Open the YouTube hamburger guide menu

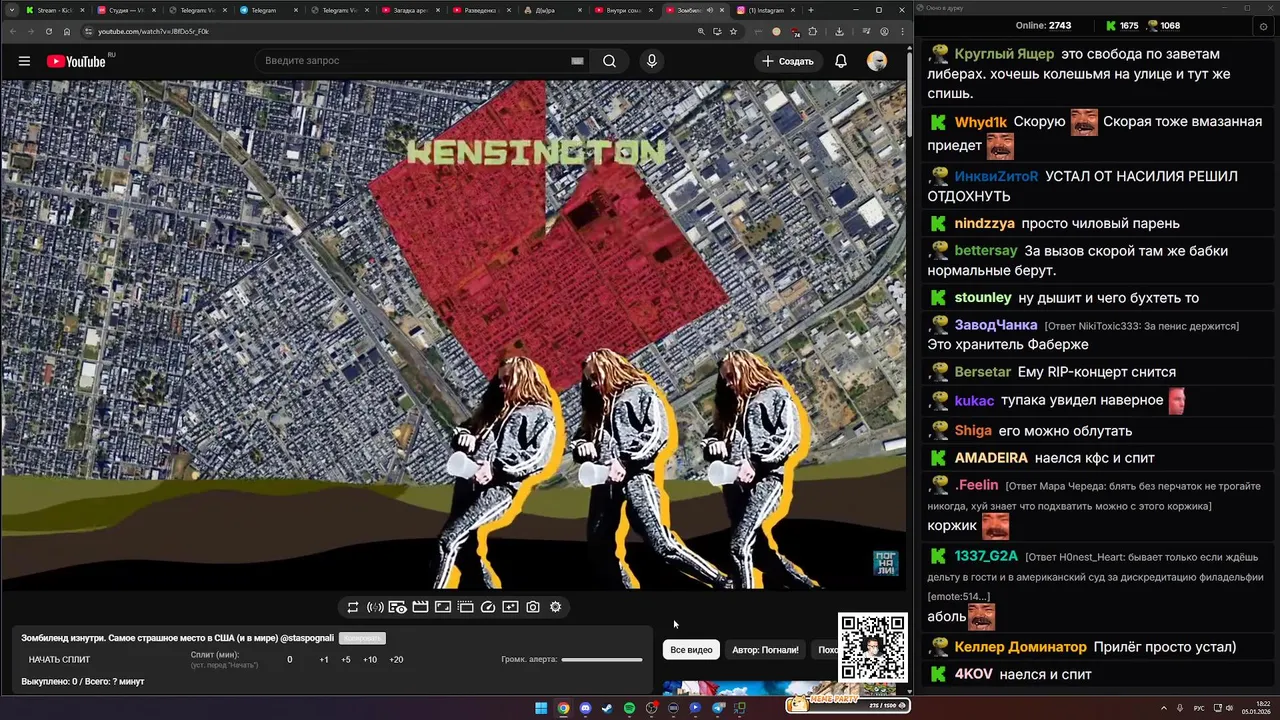coord(24,61)
